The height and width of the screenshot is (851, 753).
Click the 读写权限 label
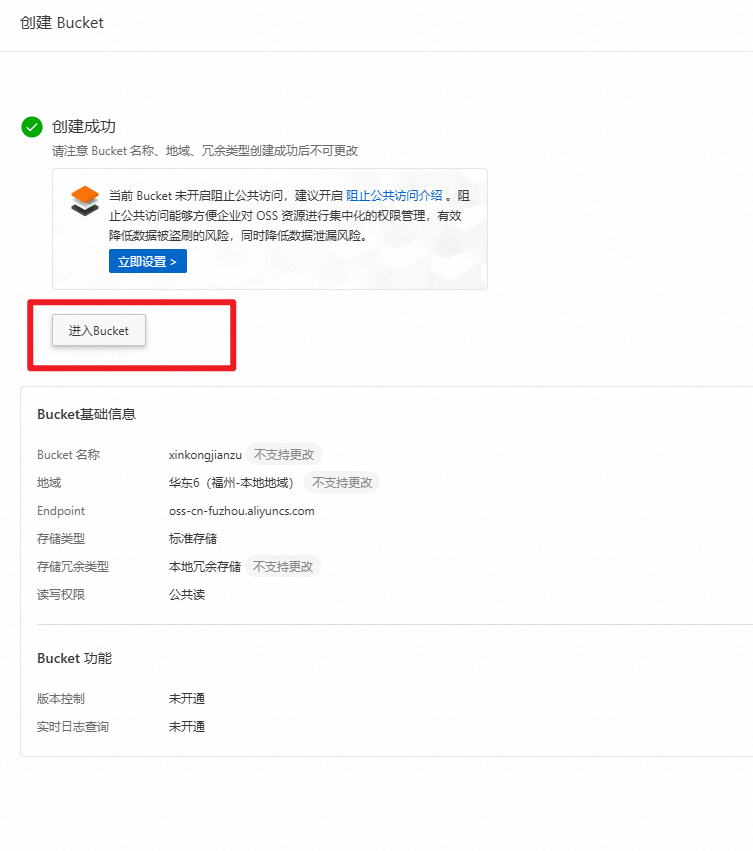[61, 595]
